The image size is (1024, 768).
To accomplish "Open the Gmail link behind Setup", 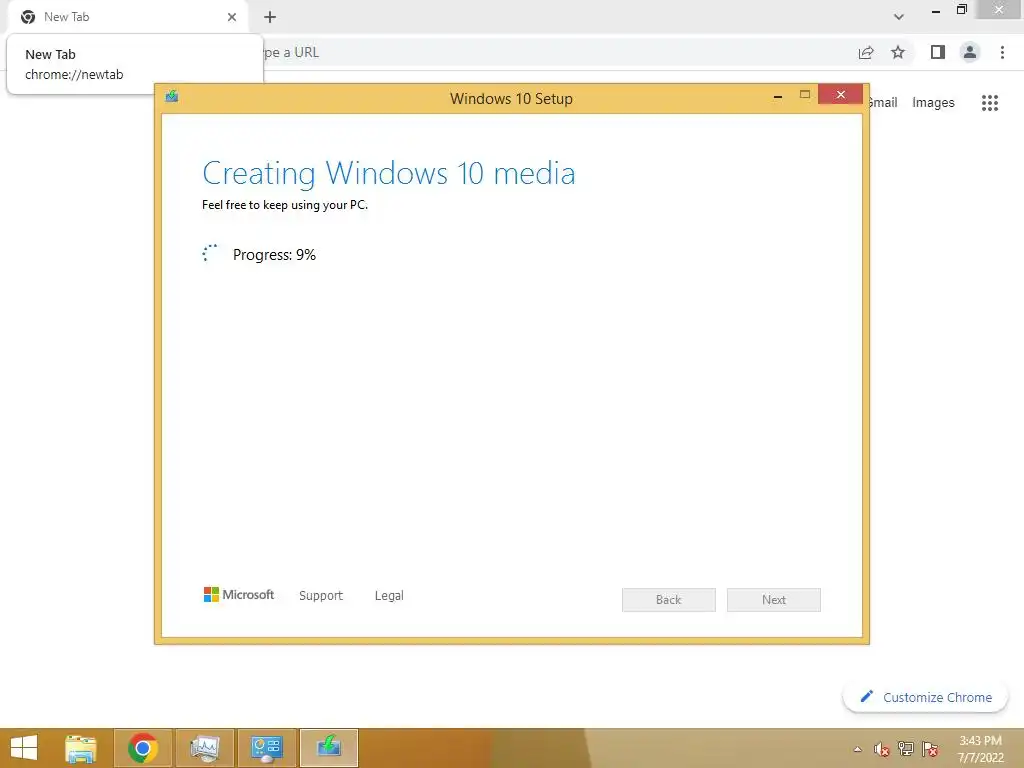I will [884, 103].
